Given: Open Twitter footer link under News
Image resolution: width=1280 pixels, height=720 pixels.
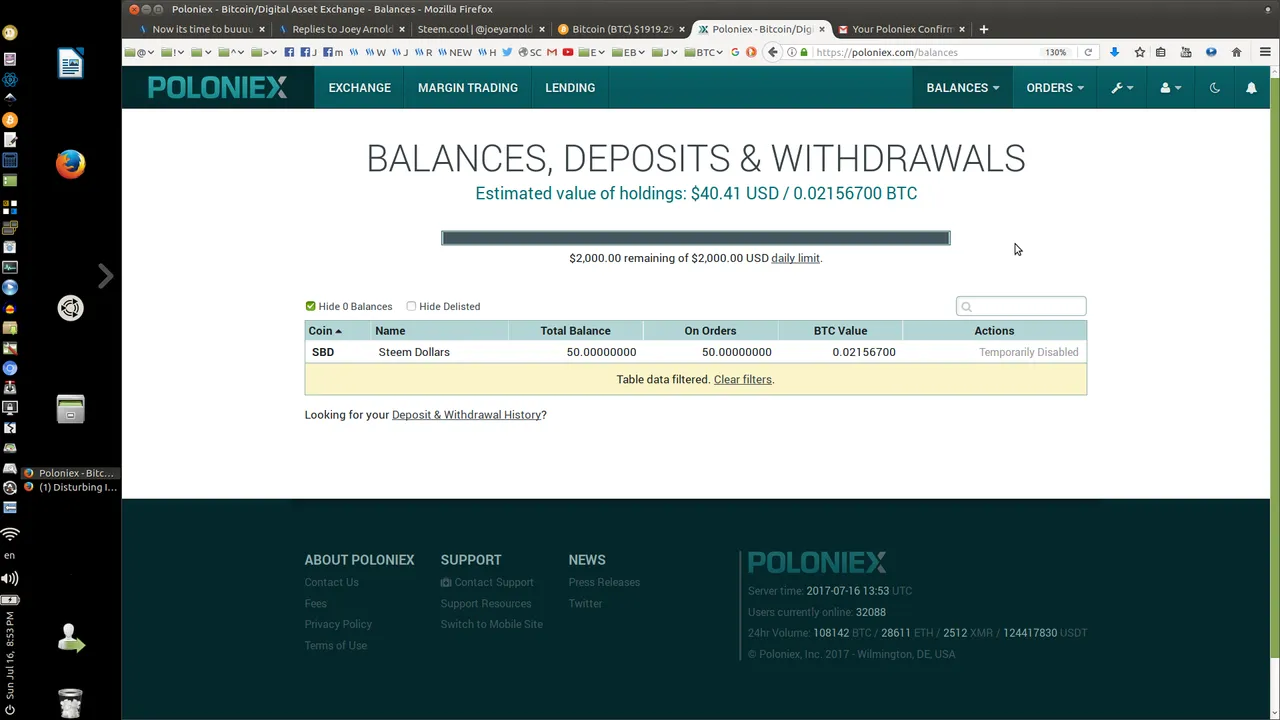Looking at the screenshot, I should tap(585, 603).
